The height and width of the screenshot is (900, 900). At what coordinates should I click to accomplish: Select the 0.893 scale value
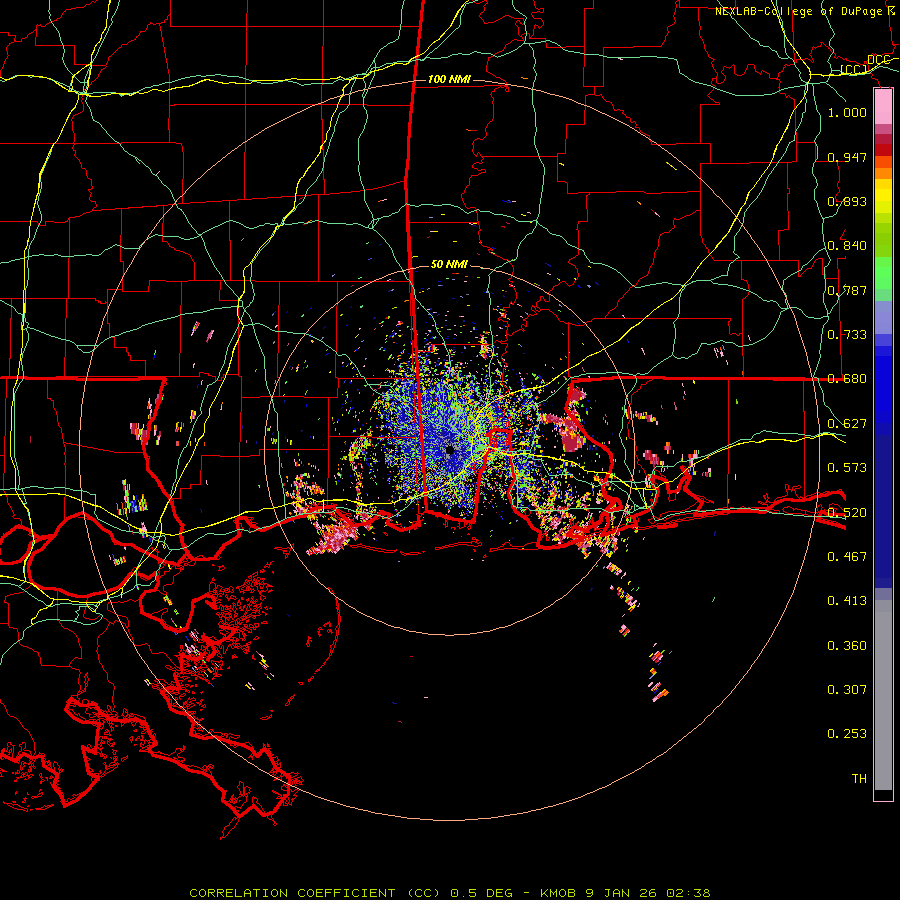[847, 201]
